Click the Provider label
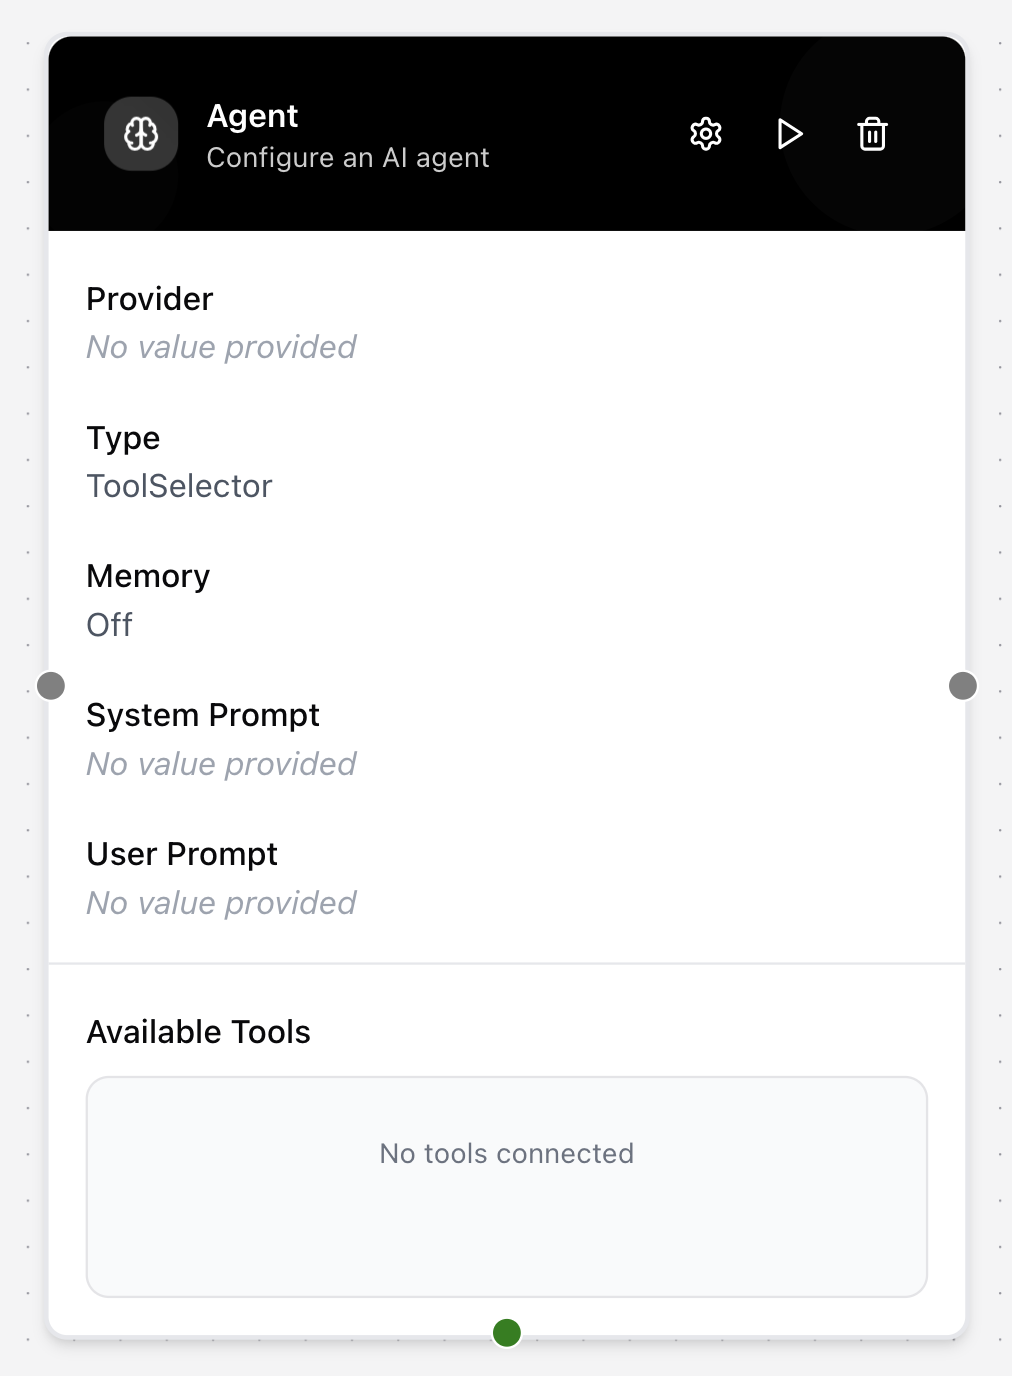Viewport: 1012px width, 1376px height. click(x=150, y=299)
